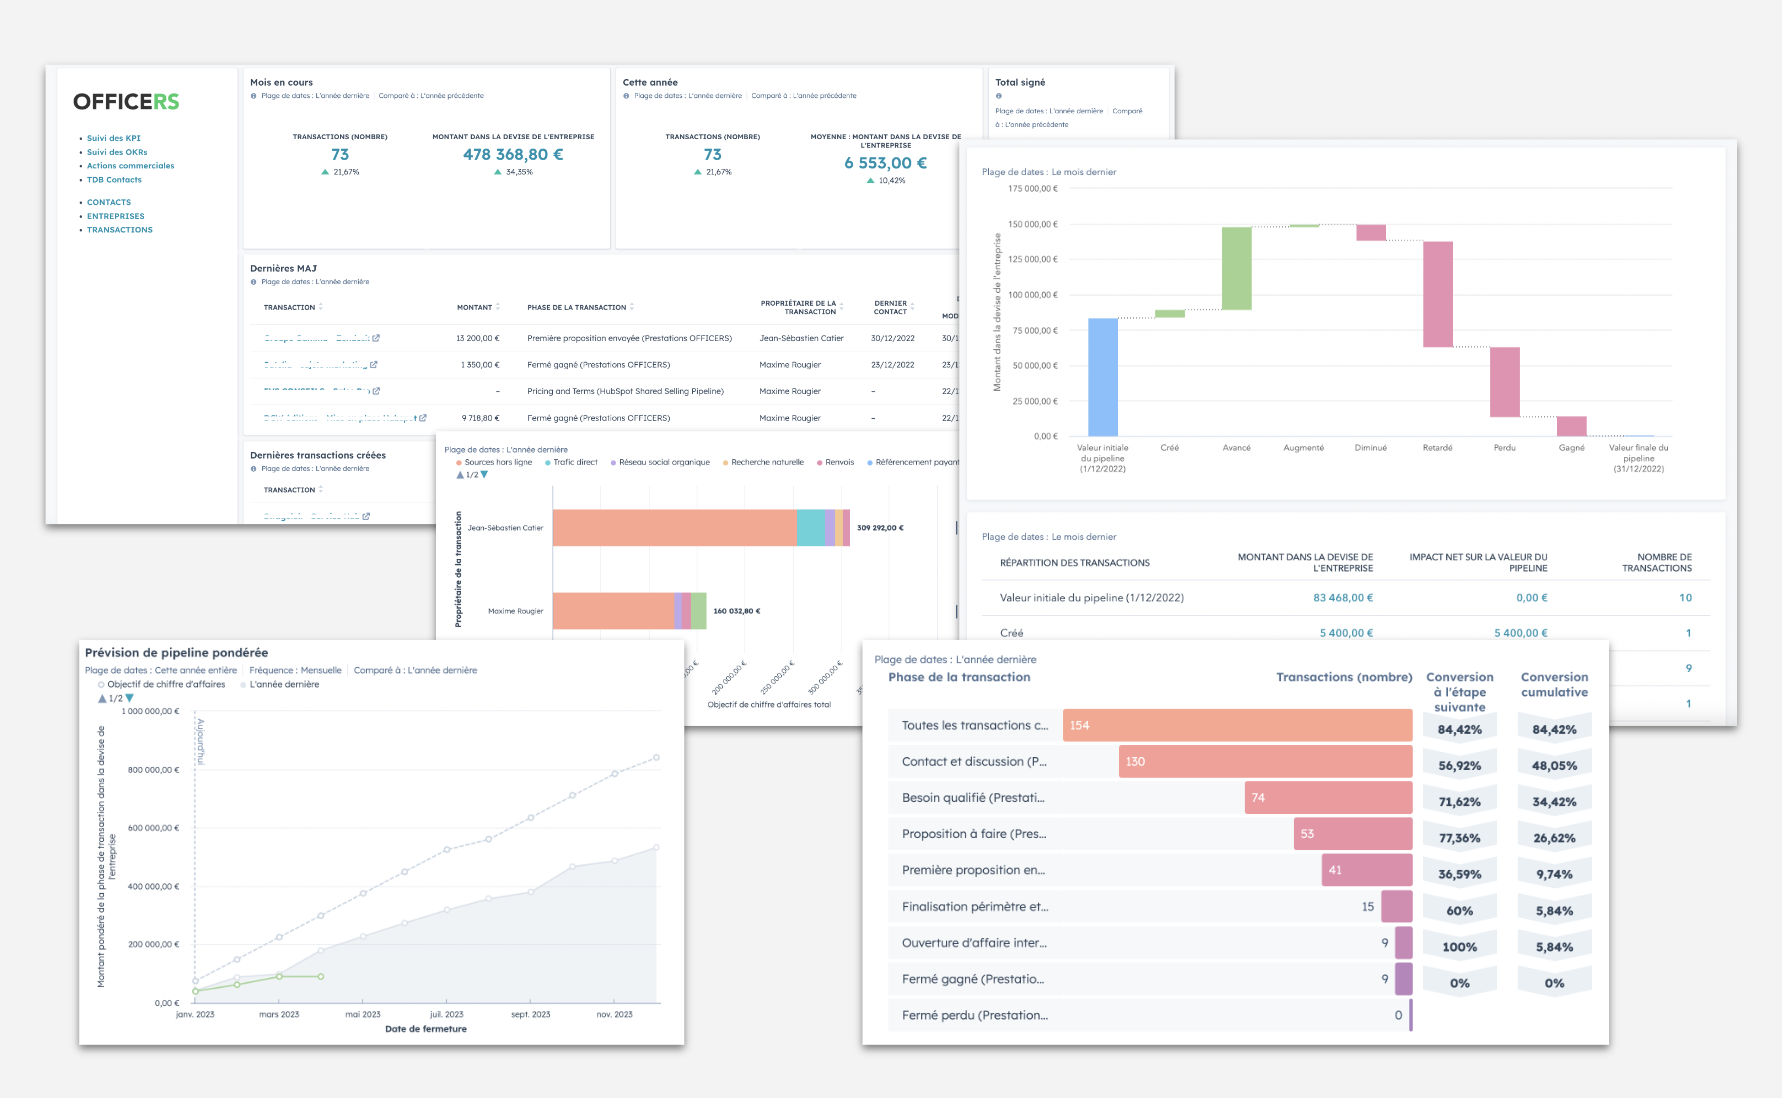Screen dimensions: 1782x1098
Task: Click the info icon under Dernières MAJ title
Action: pyautogui.click(x=254, y=282)
